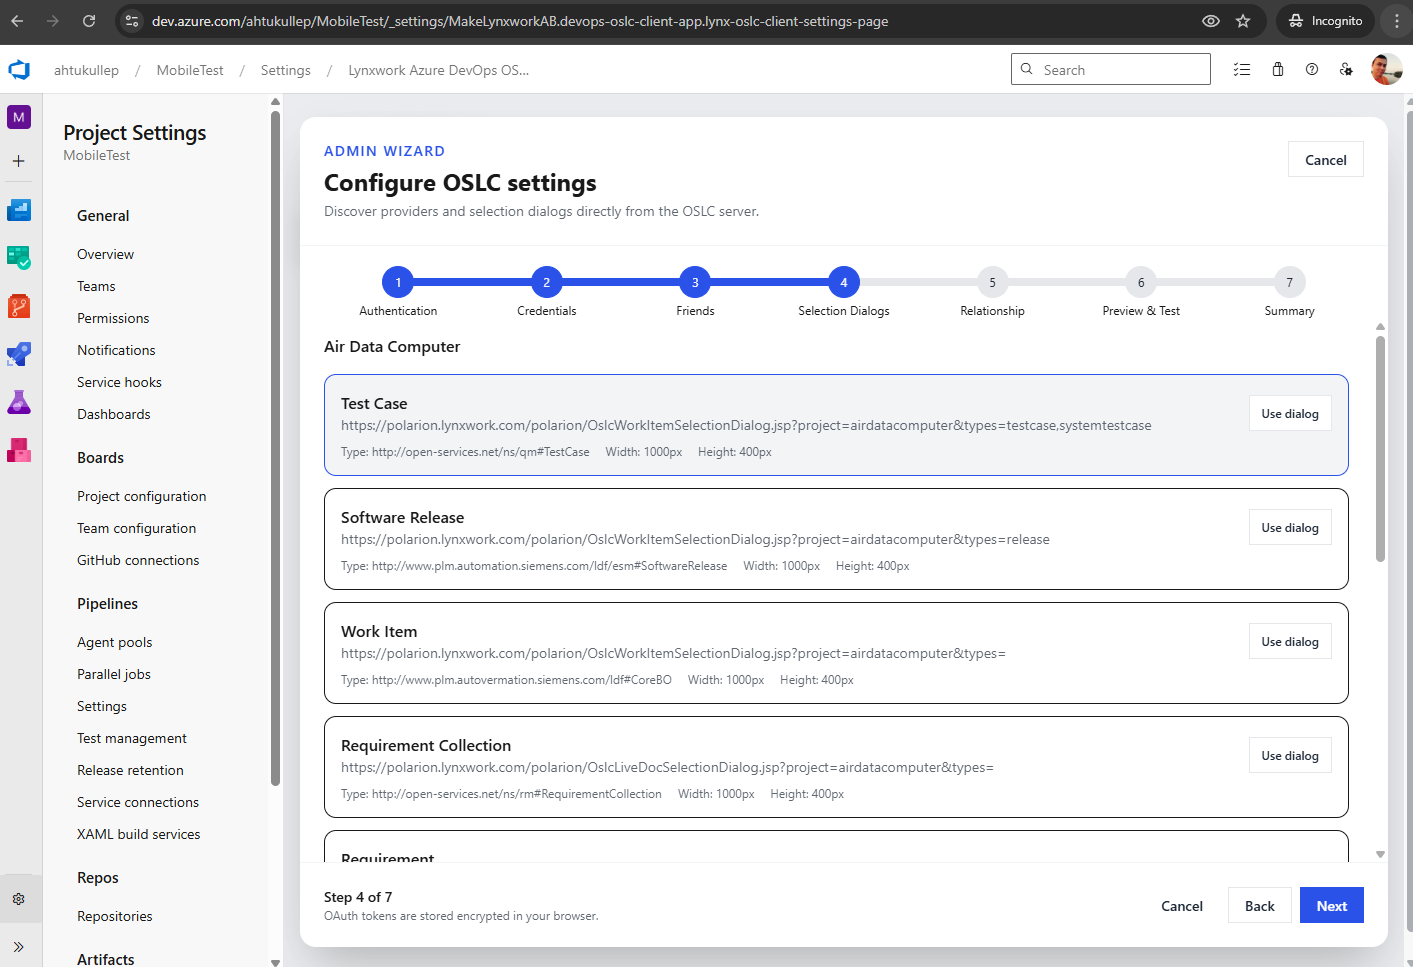Open Service hooks settings
The image size is (1413, 967).
tap(119, 382)
